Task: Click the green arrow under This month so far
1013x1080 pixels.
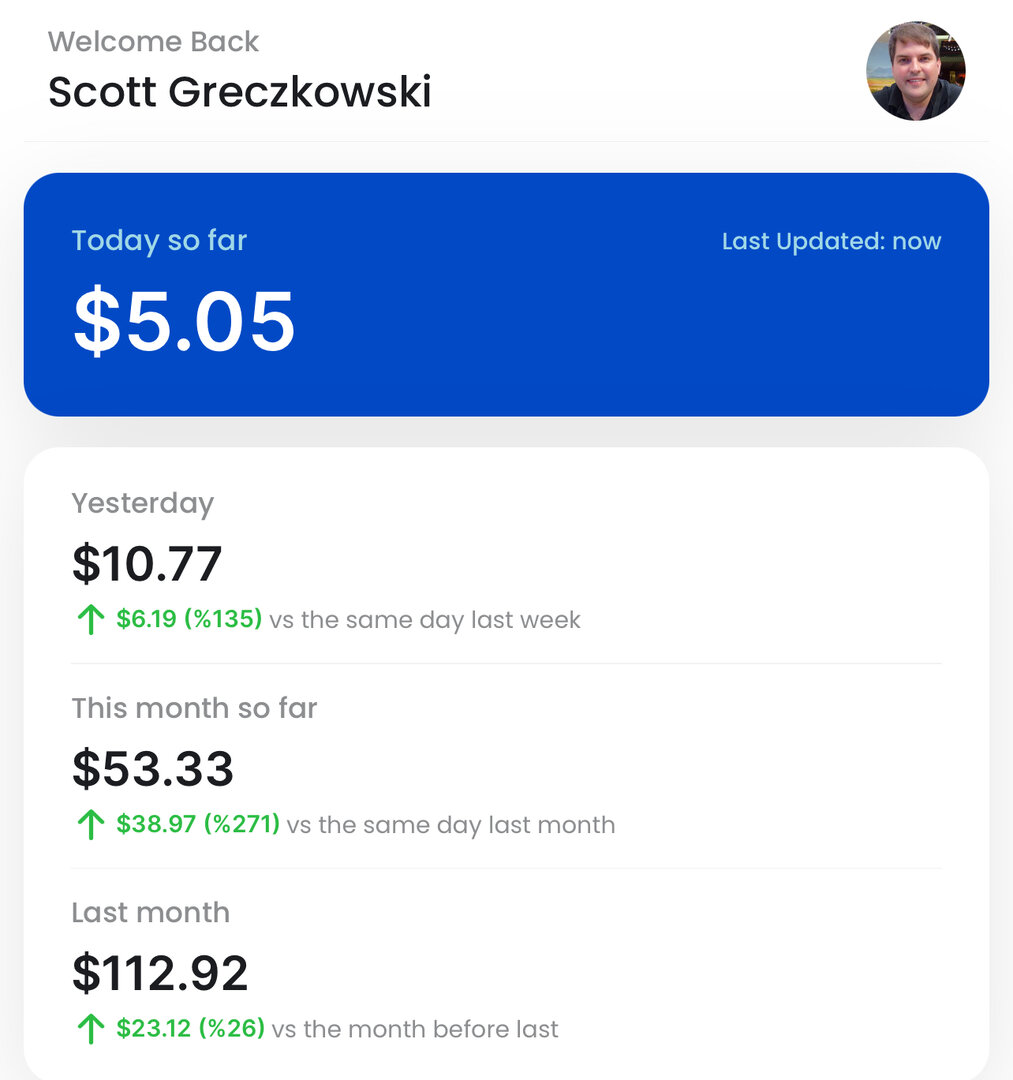Action: [x=90, y=824]
